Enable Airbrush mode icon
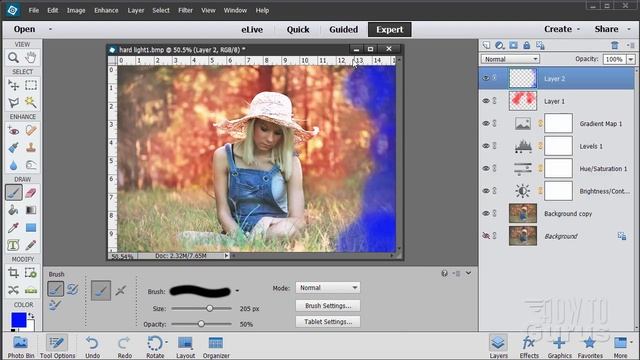Viewport: 640px width, 360px height. tap(120, 291)
